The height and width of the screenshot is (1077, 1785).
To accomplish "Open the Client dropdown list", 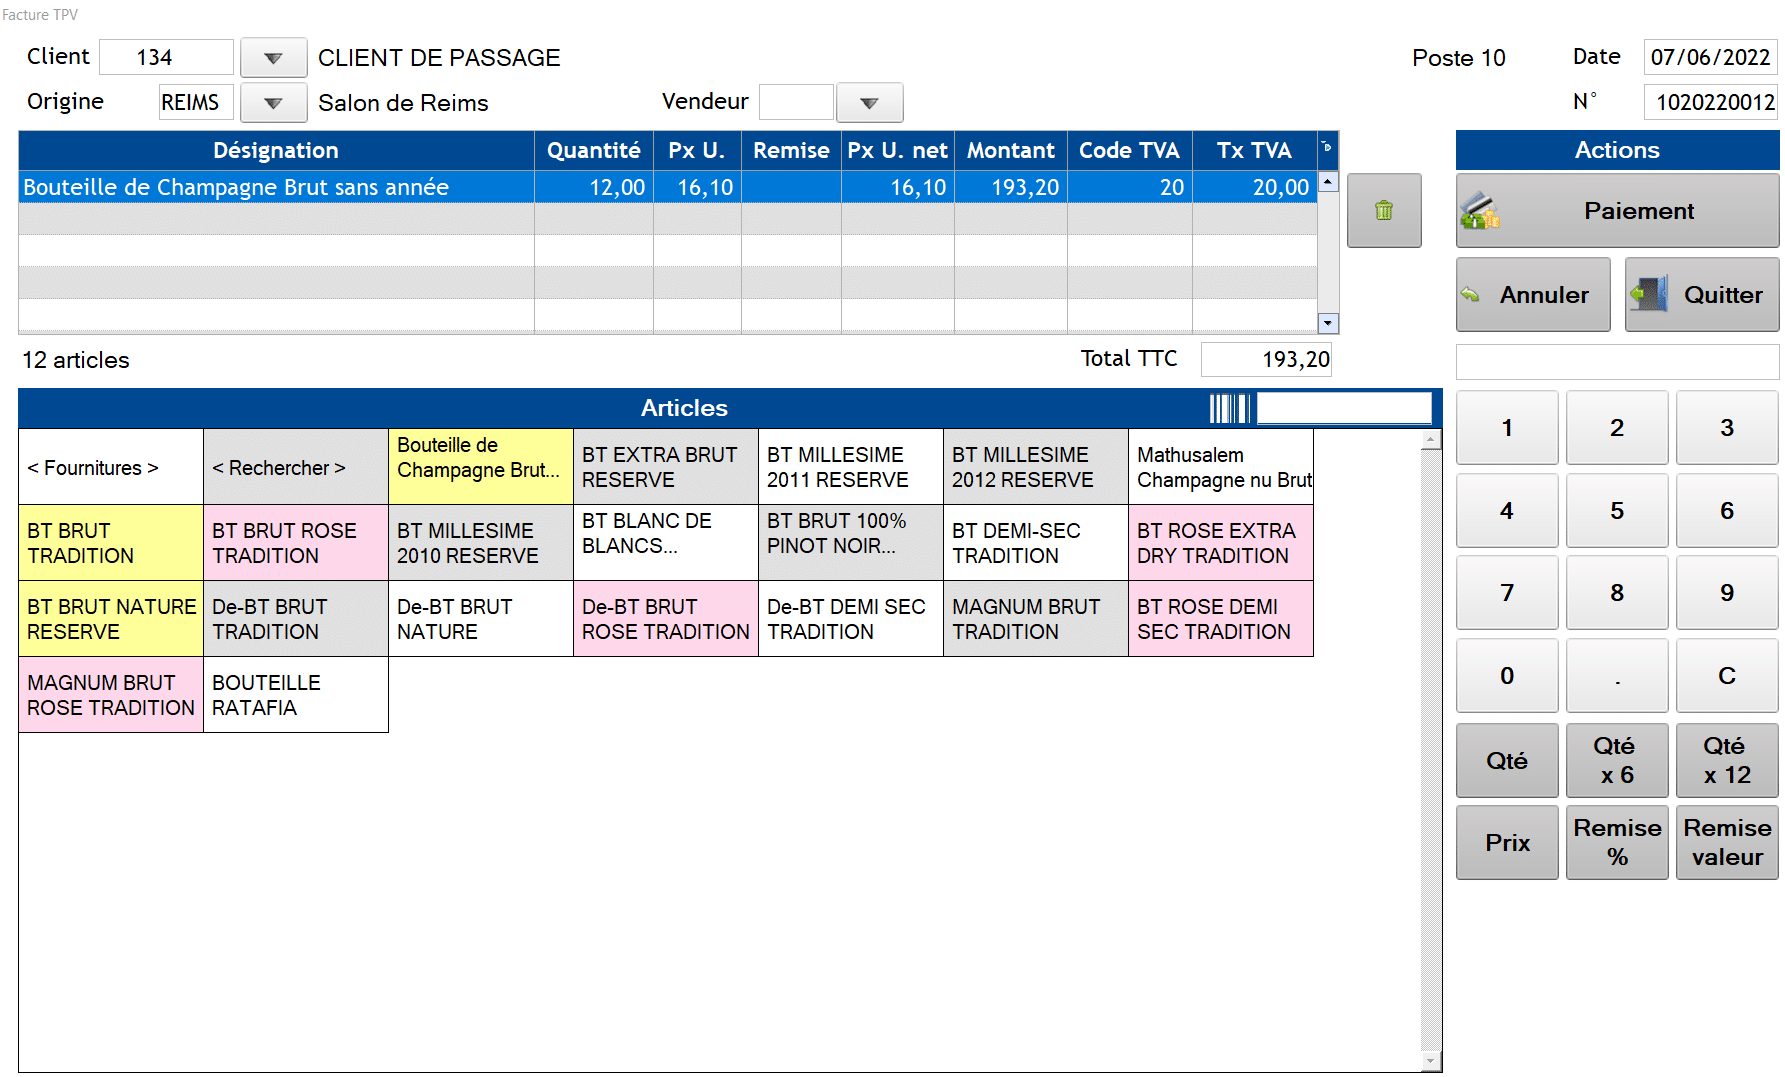I will pos(273,58).
